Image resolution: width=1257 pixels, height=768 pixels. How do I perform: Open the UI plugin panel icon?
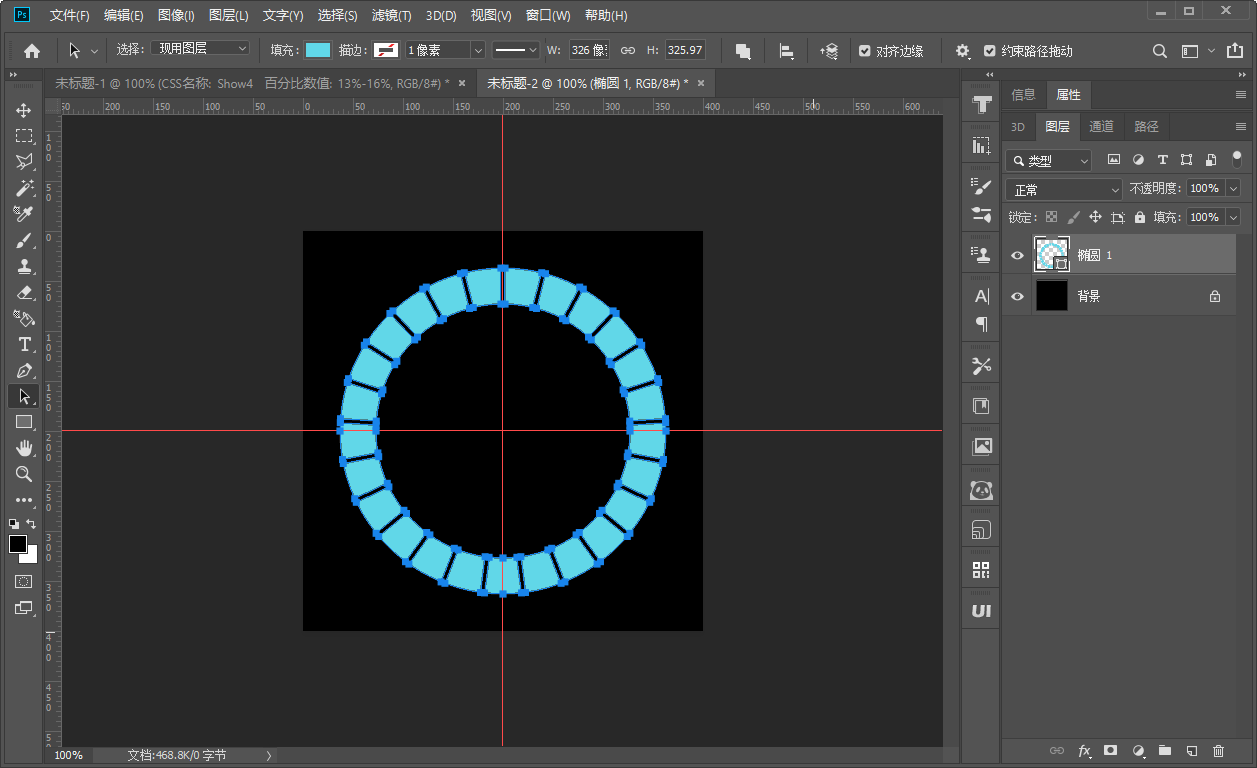pos(981,610)
